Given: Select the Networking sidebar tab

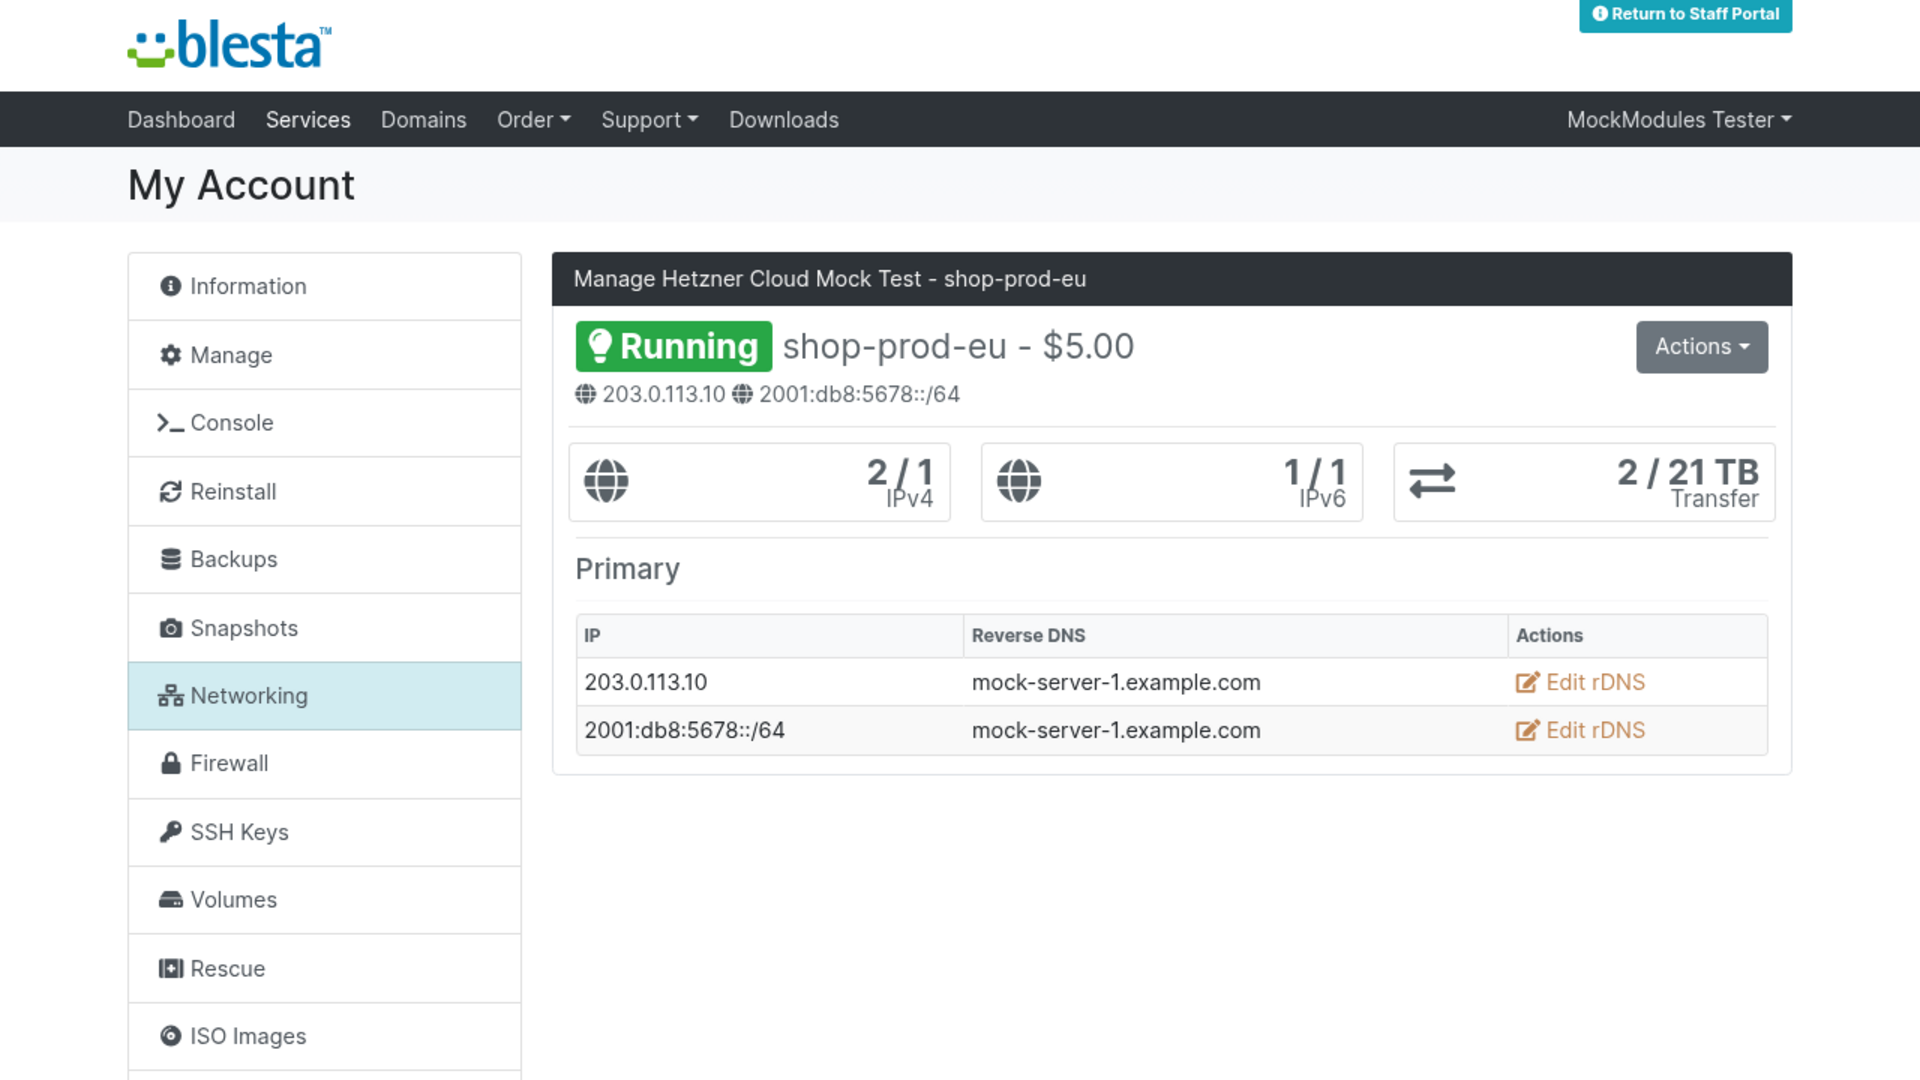Looking at the screenshot, I should click(325, 696).
